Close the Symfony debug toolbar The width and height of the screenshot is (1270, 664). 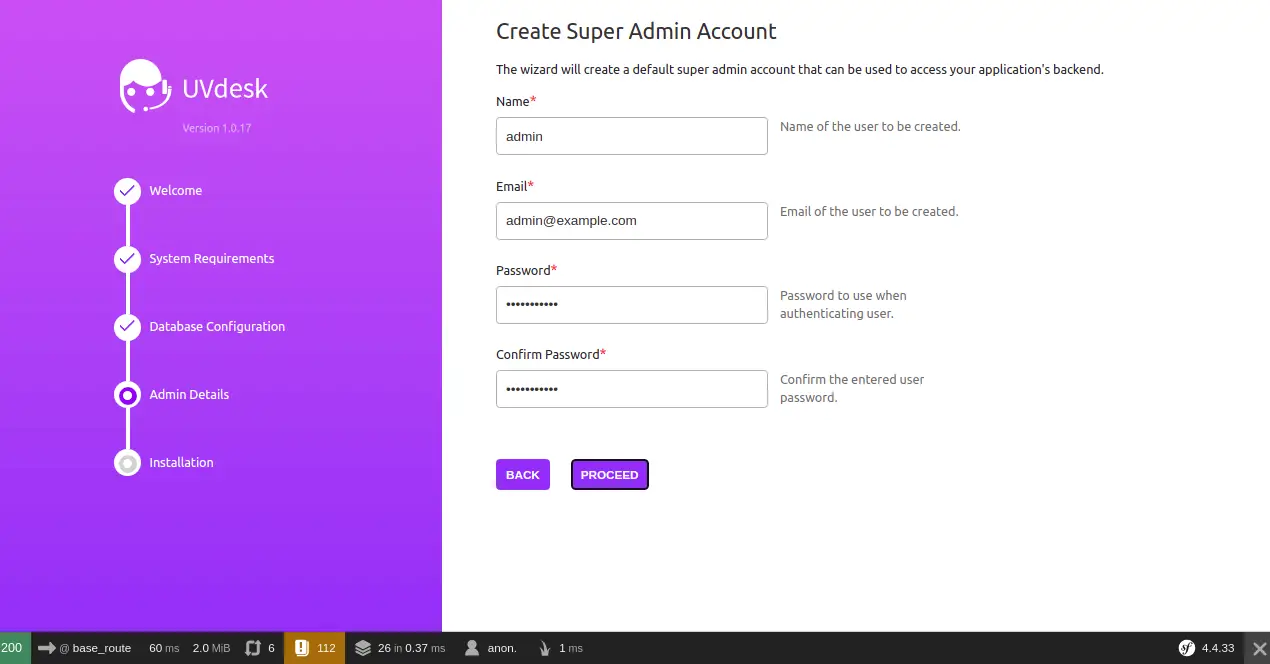point(1259,648)
